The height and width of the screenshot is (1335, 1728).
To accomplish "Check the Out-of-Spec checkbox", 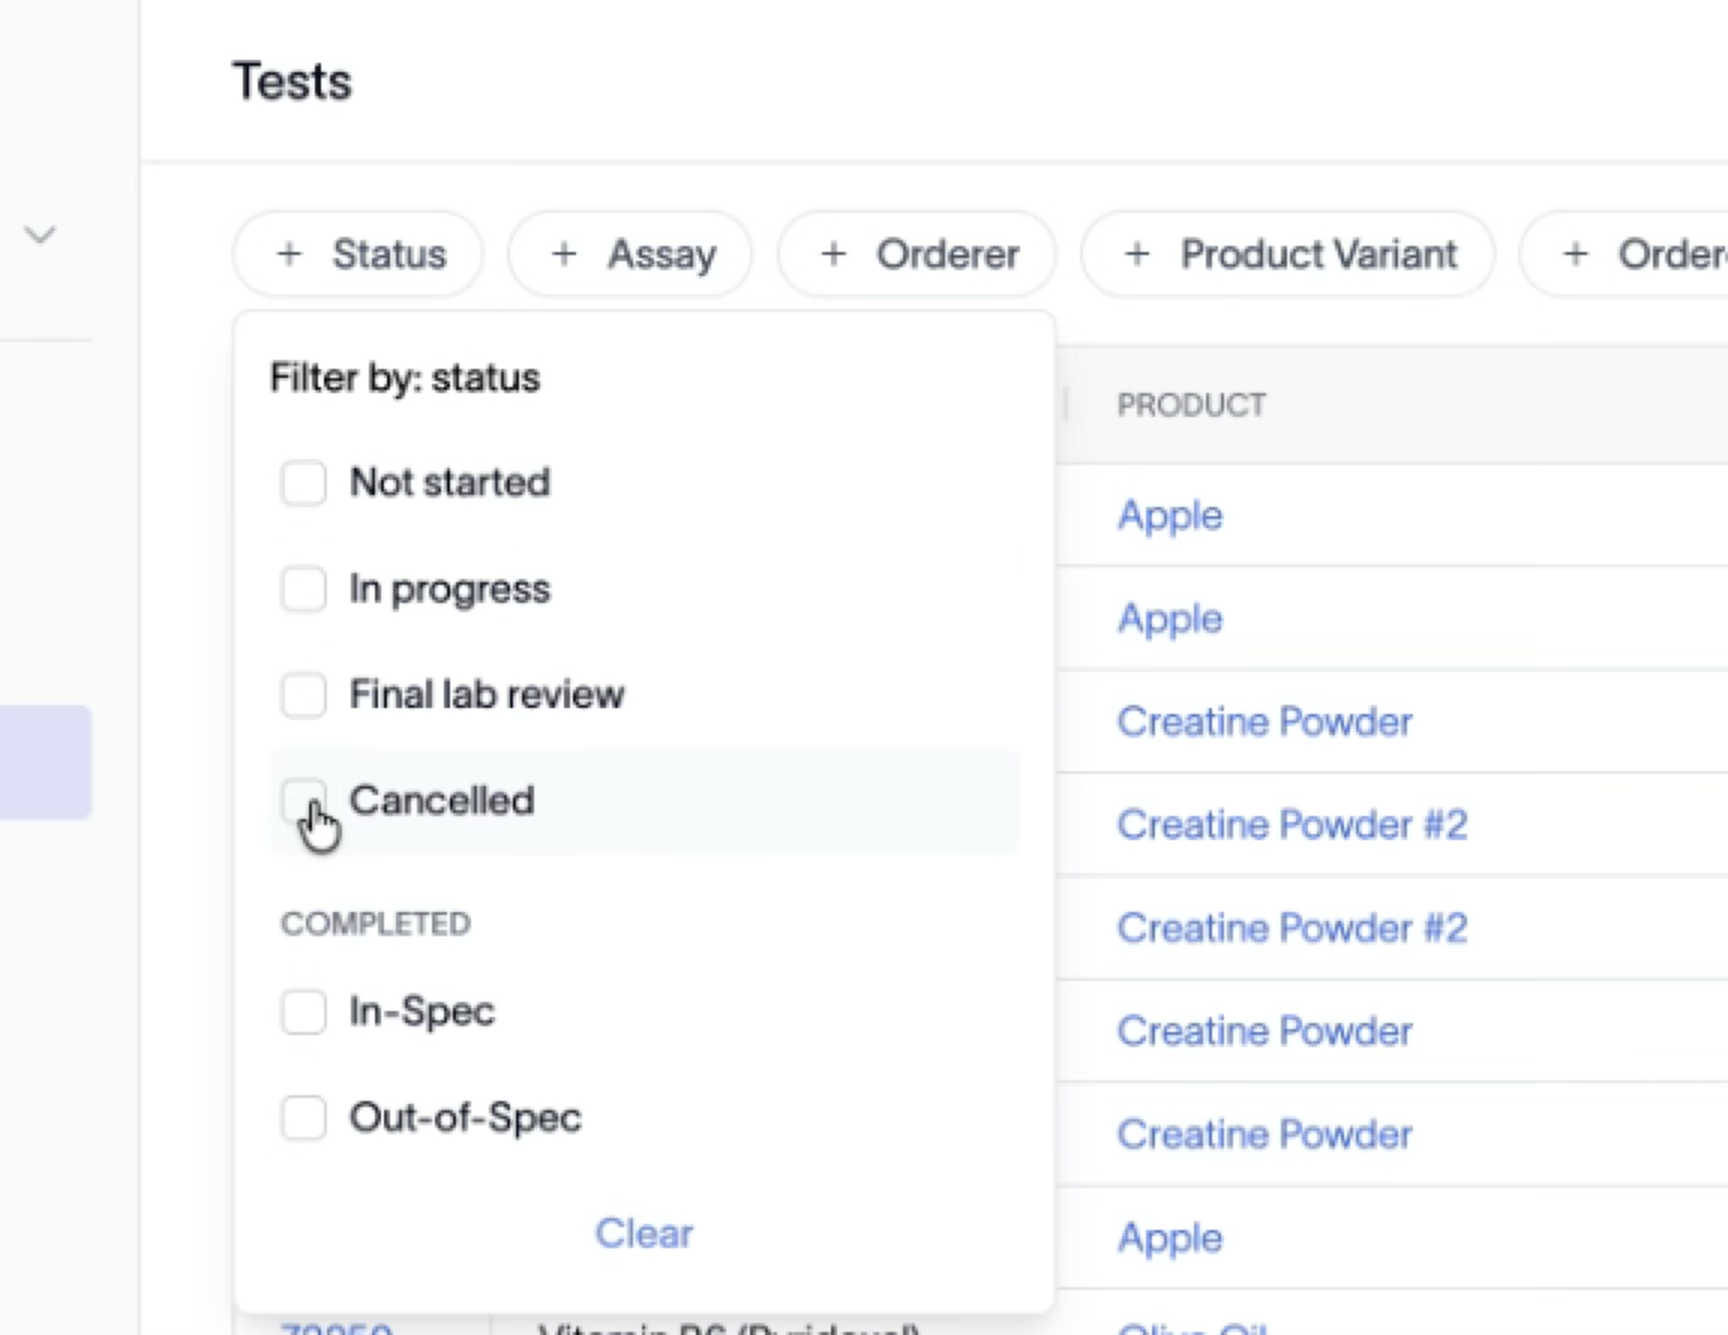I will point(303,1118).
